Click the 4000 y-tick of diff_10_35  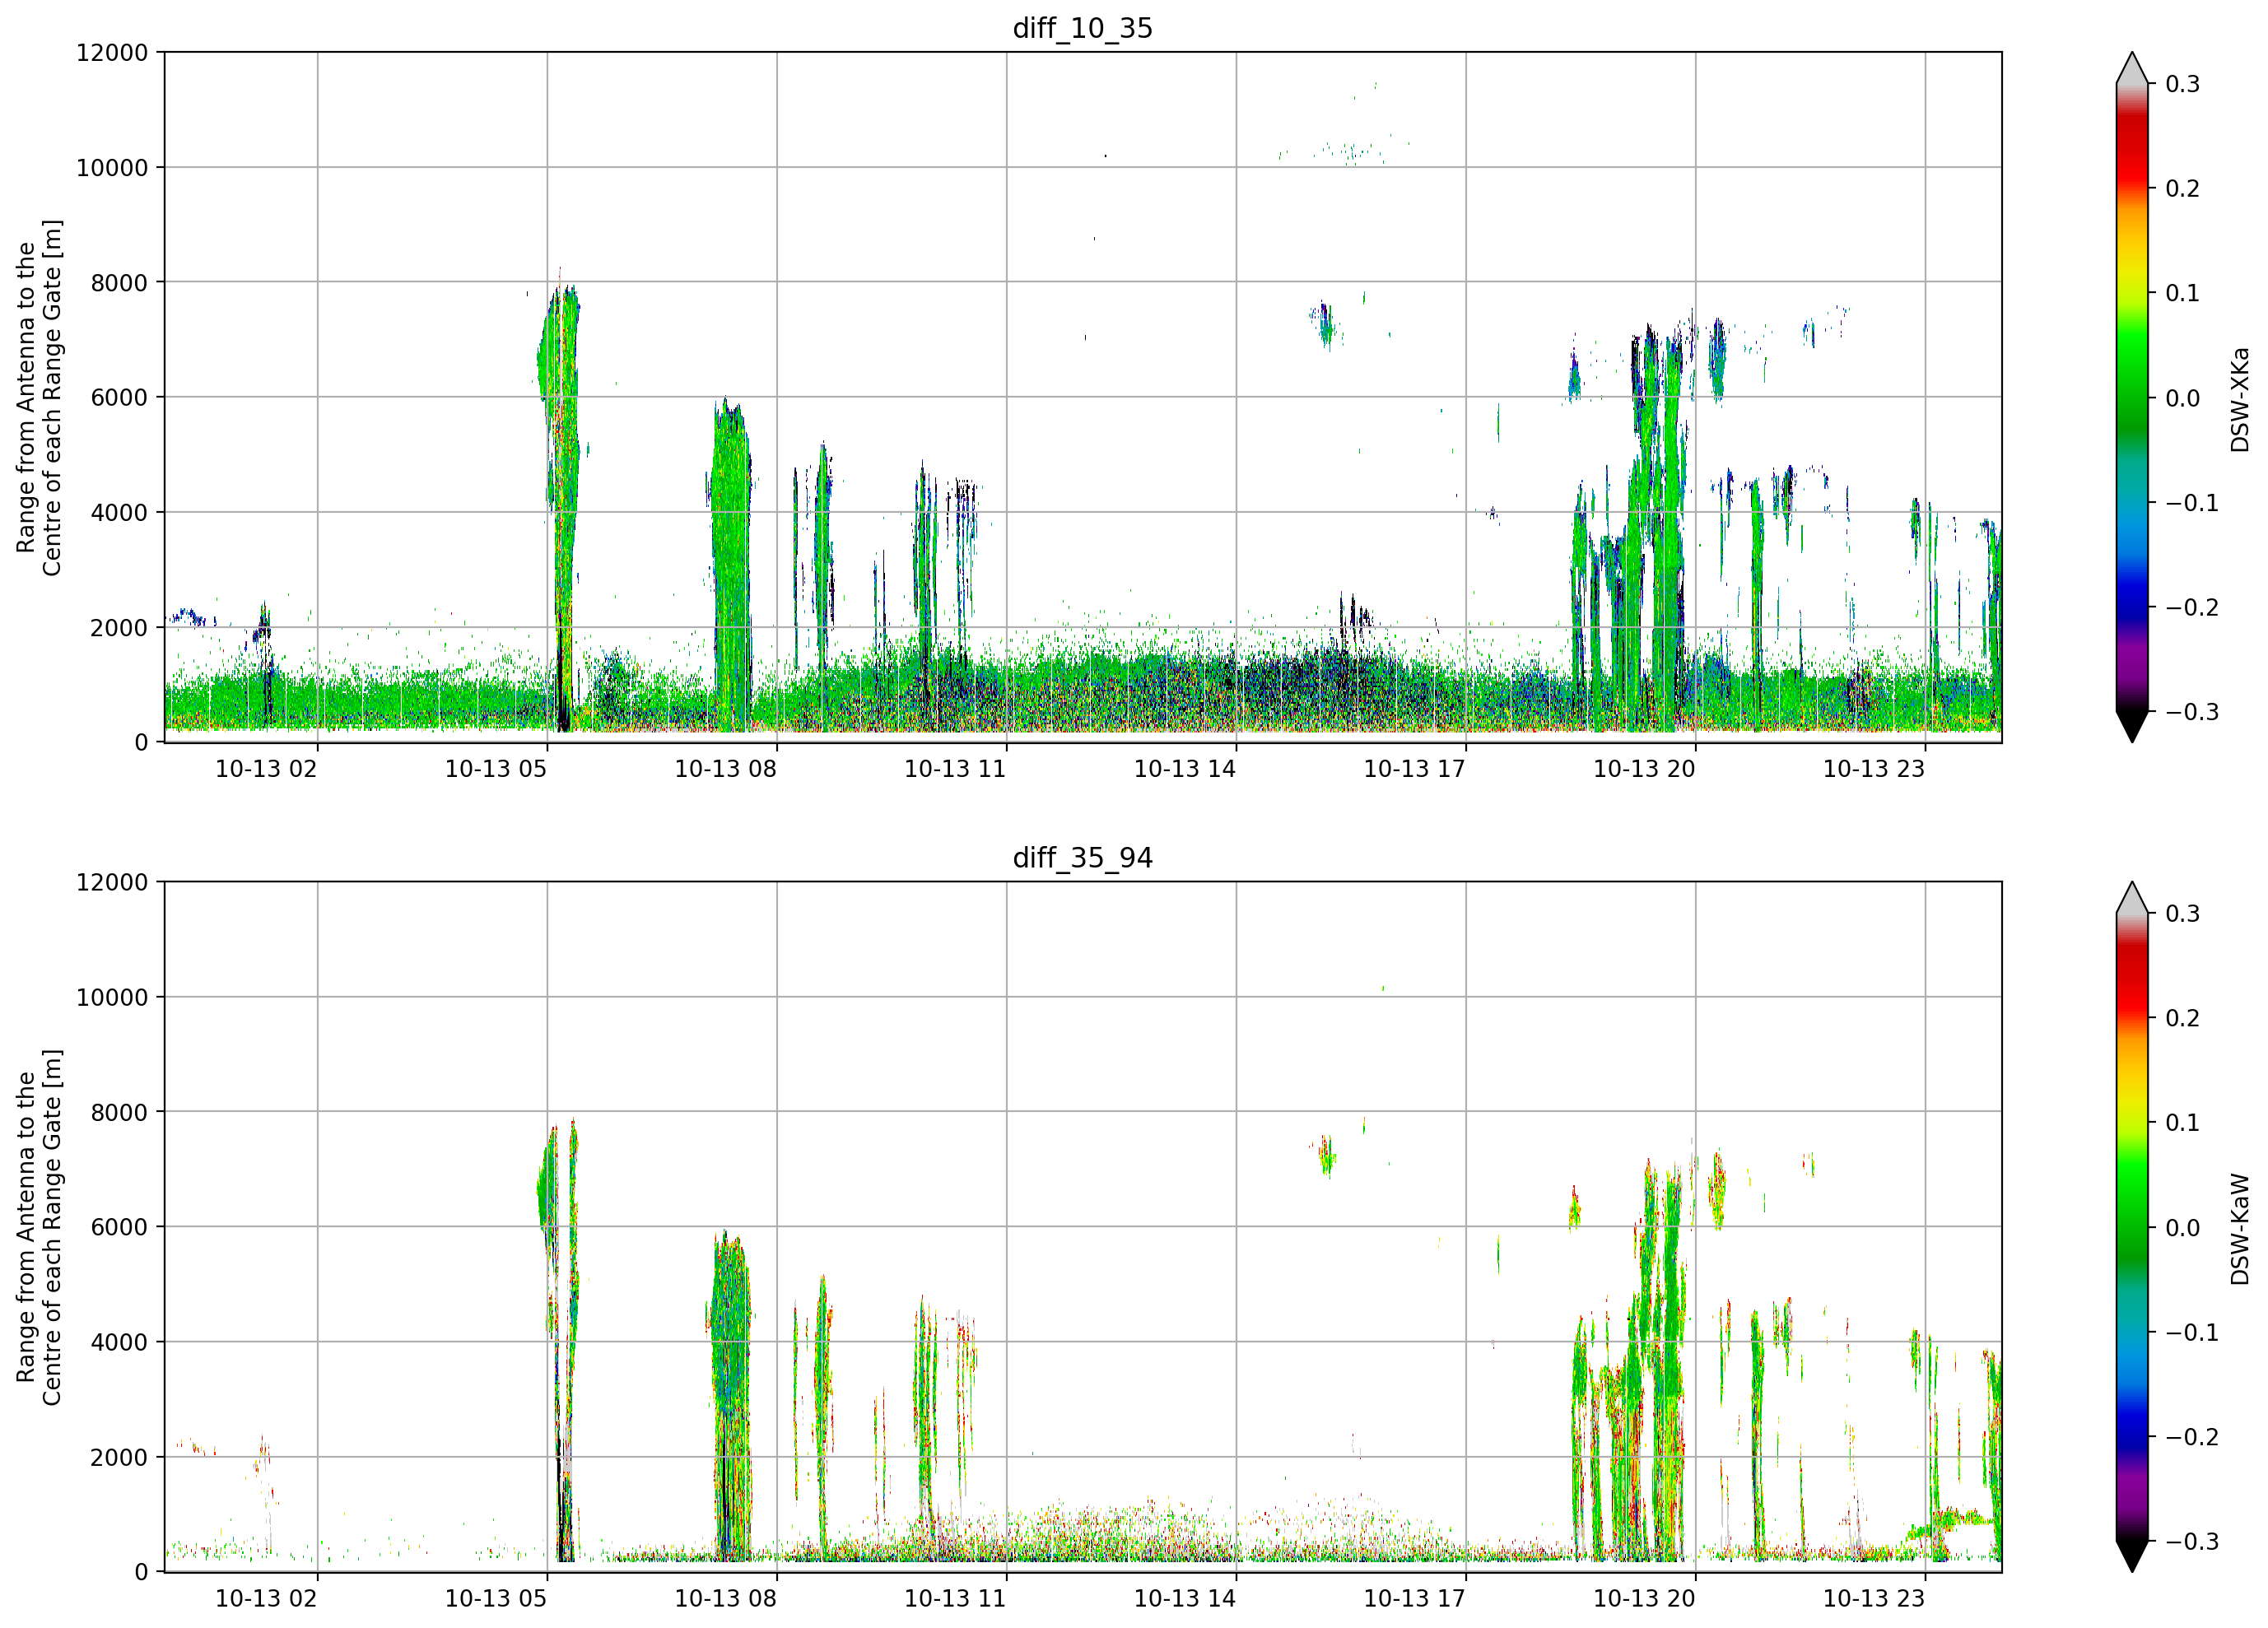point(119,513)
